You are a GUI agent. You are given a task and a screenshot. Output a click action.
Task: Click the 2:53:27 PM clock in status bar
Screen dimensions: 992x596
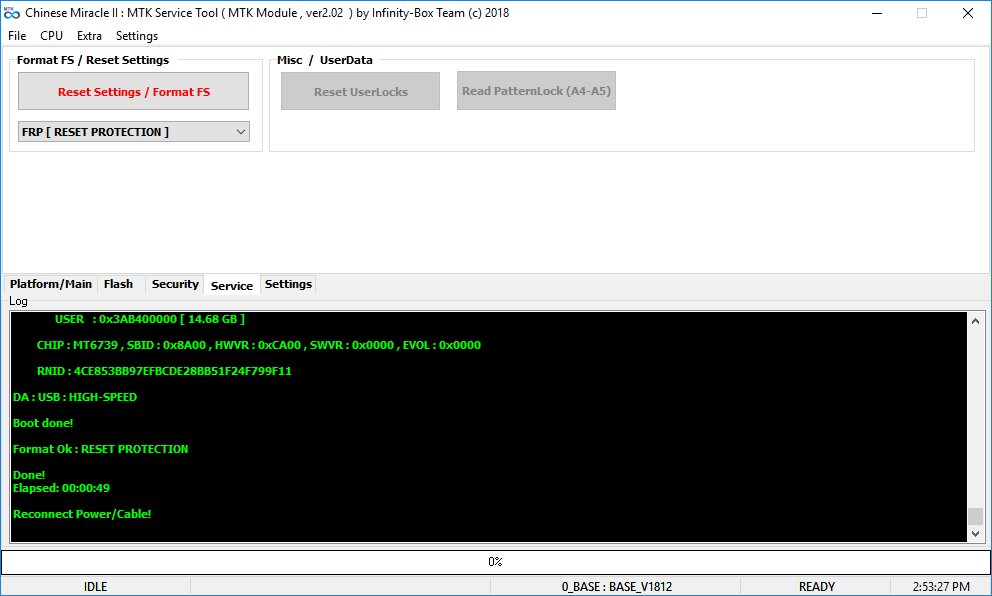(941, 587)
